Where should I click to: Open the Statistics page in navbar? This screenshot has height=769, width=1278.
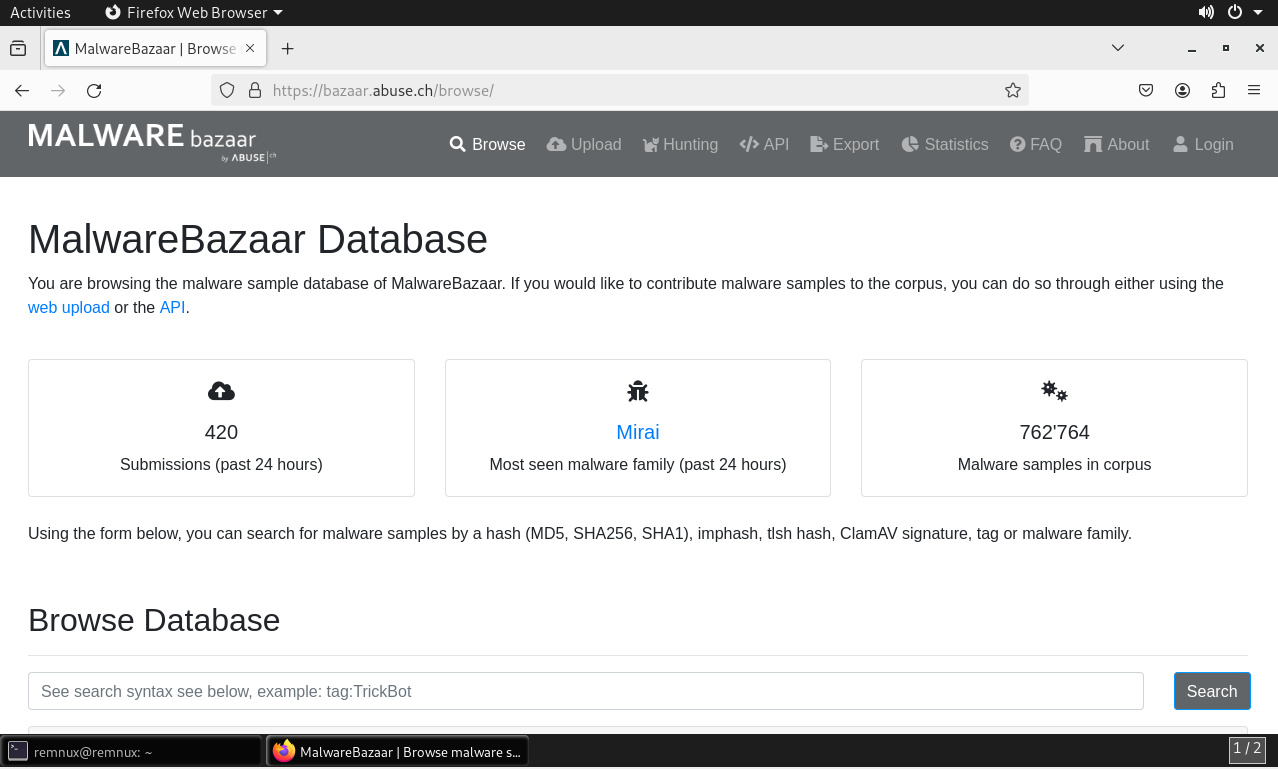pos(944,144)
